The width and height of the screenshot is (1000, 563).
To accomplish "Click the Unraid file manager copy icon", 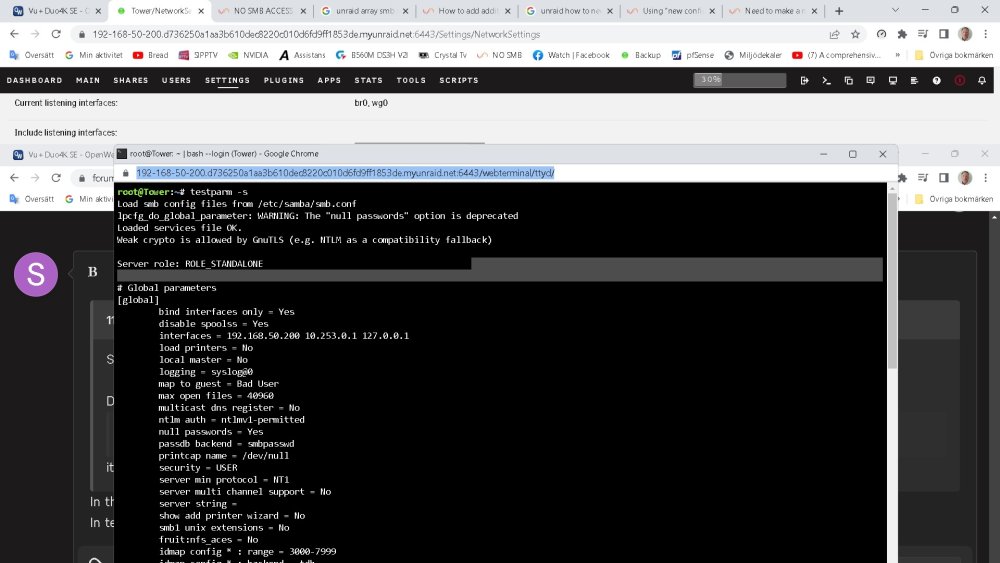I will [x=848, y=80].
